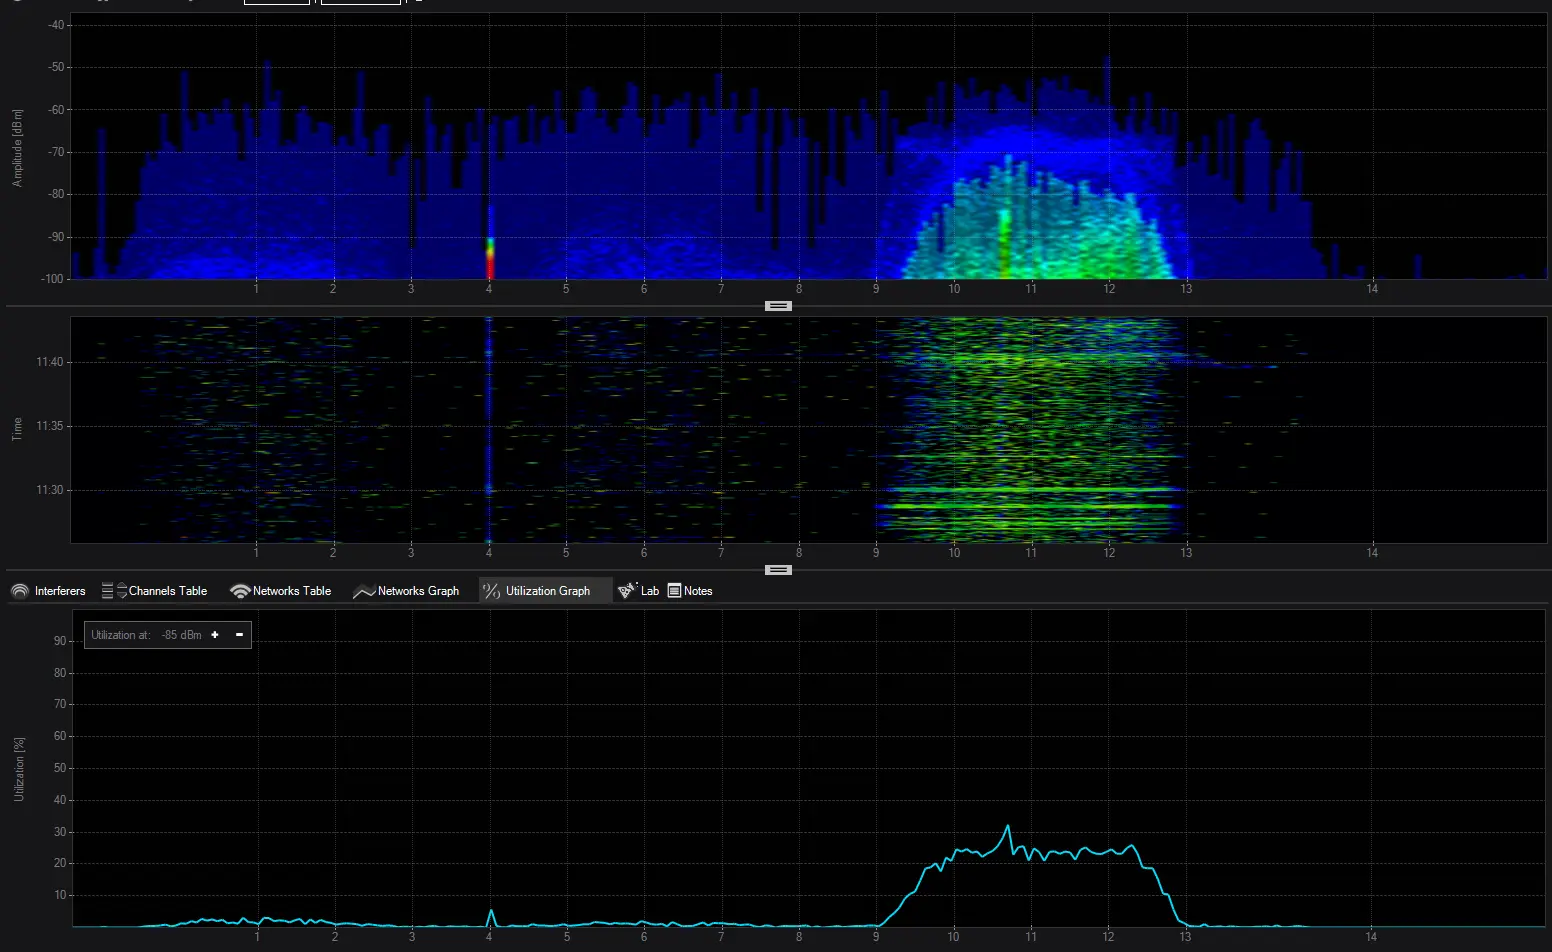Image resolution: width=1552 pixels, height=952 pixels.
Task: Click the 11:40 time marker on waterfall
Action: 49,362
